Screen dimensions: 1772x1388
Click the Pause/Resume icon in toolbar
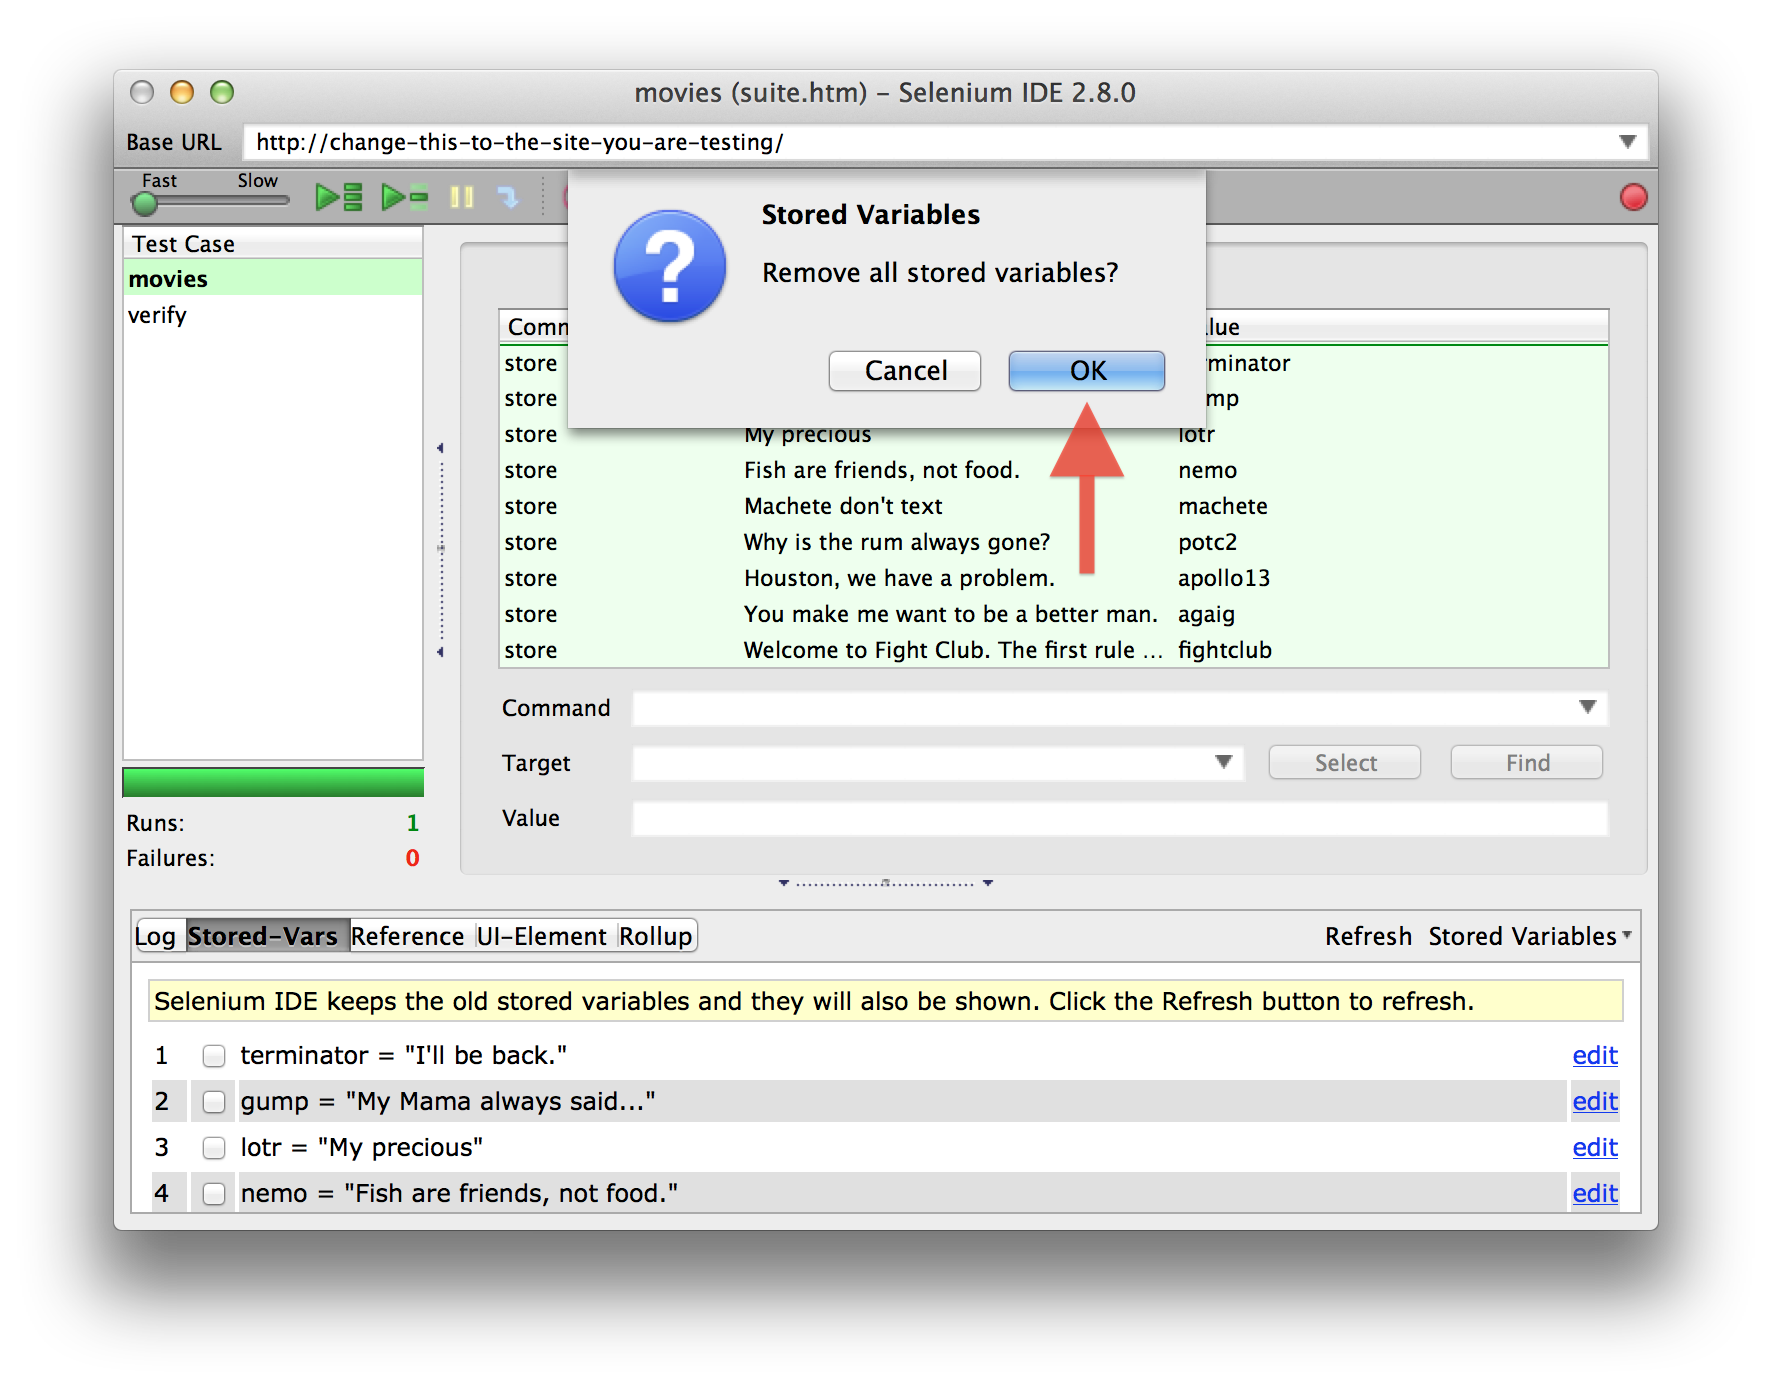click(461, 197)
